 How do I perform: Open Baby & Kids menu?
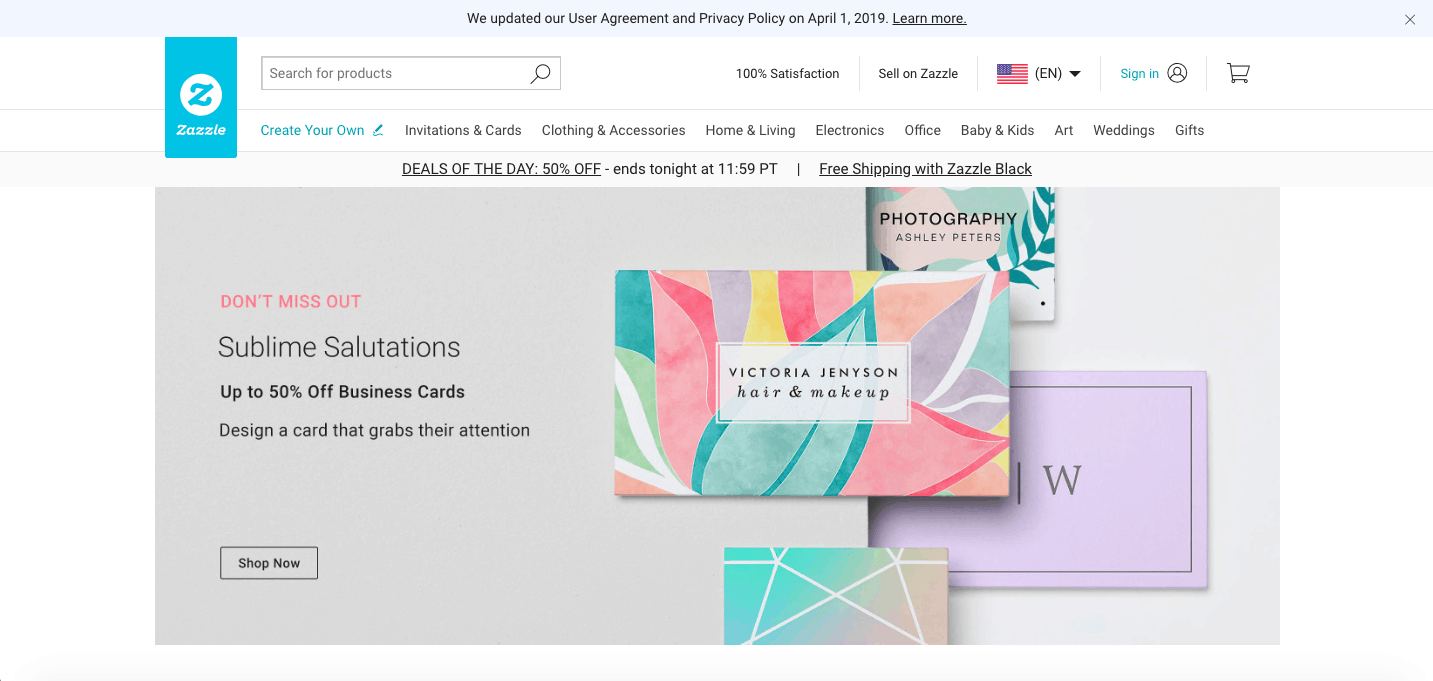click(997, 130)
